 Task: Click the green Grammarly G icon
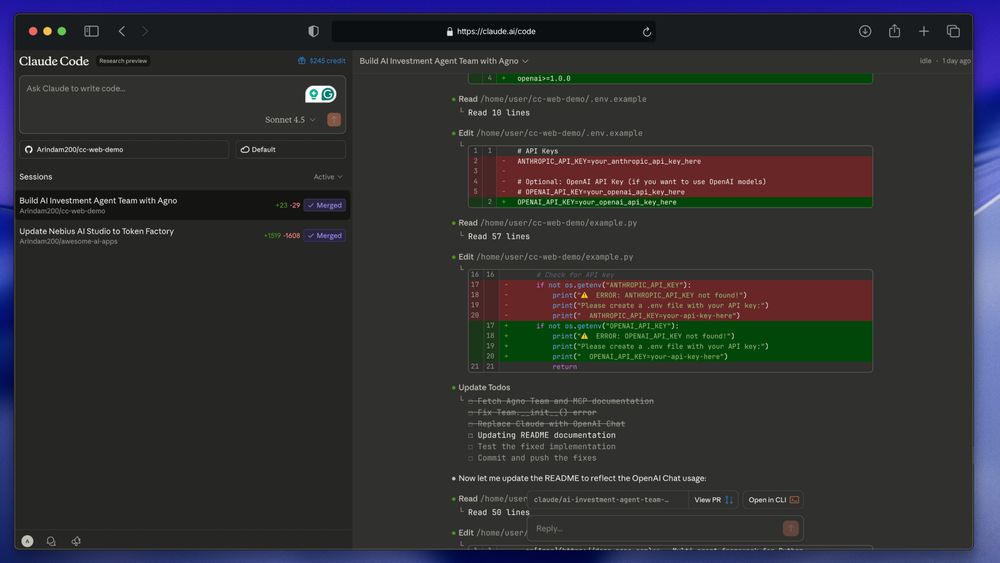328,94
